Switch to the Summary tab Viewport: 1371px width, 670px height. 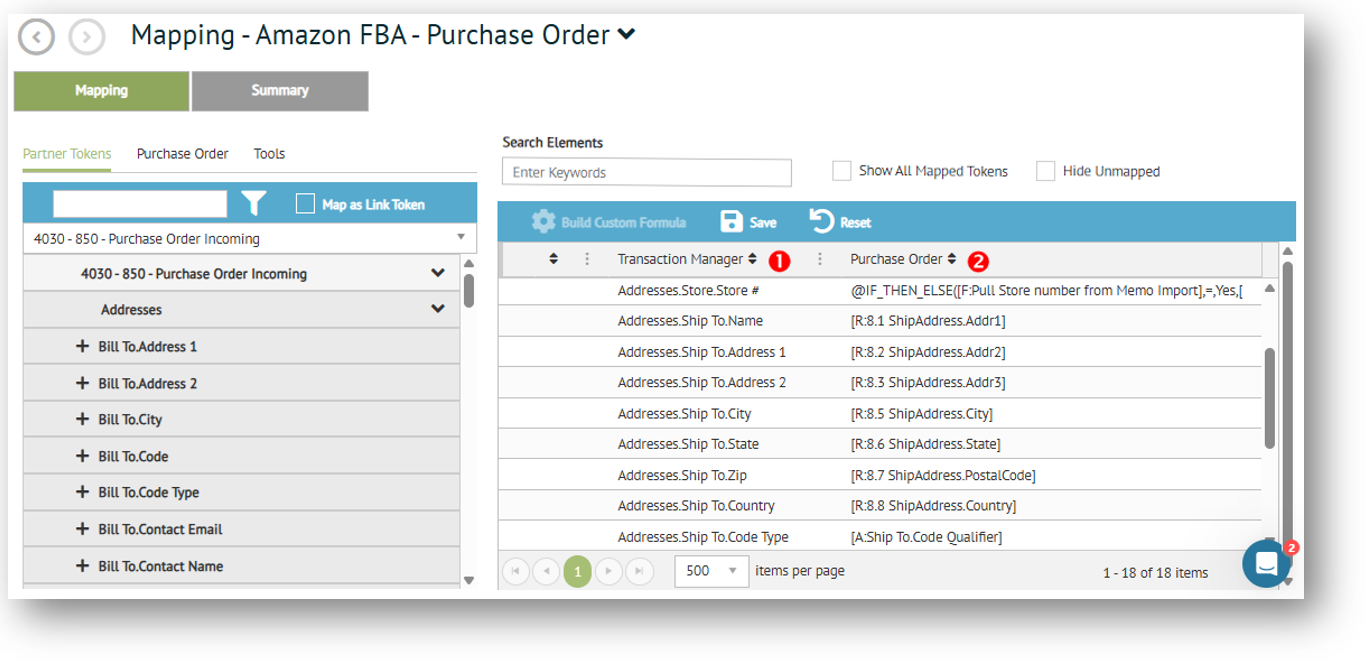point(280,91)
